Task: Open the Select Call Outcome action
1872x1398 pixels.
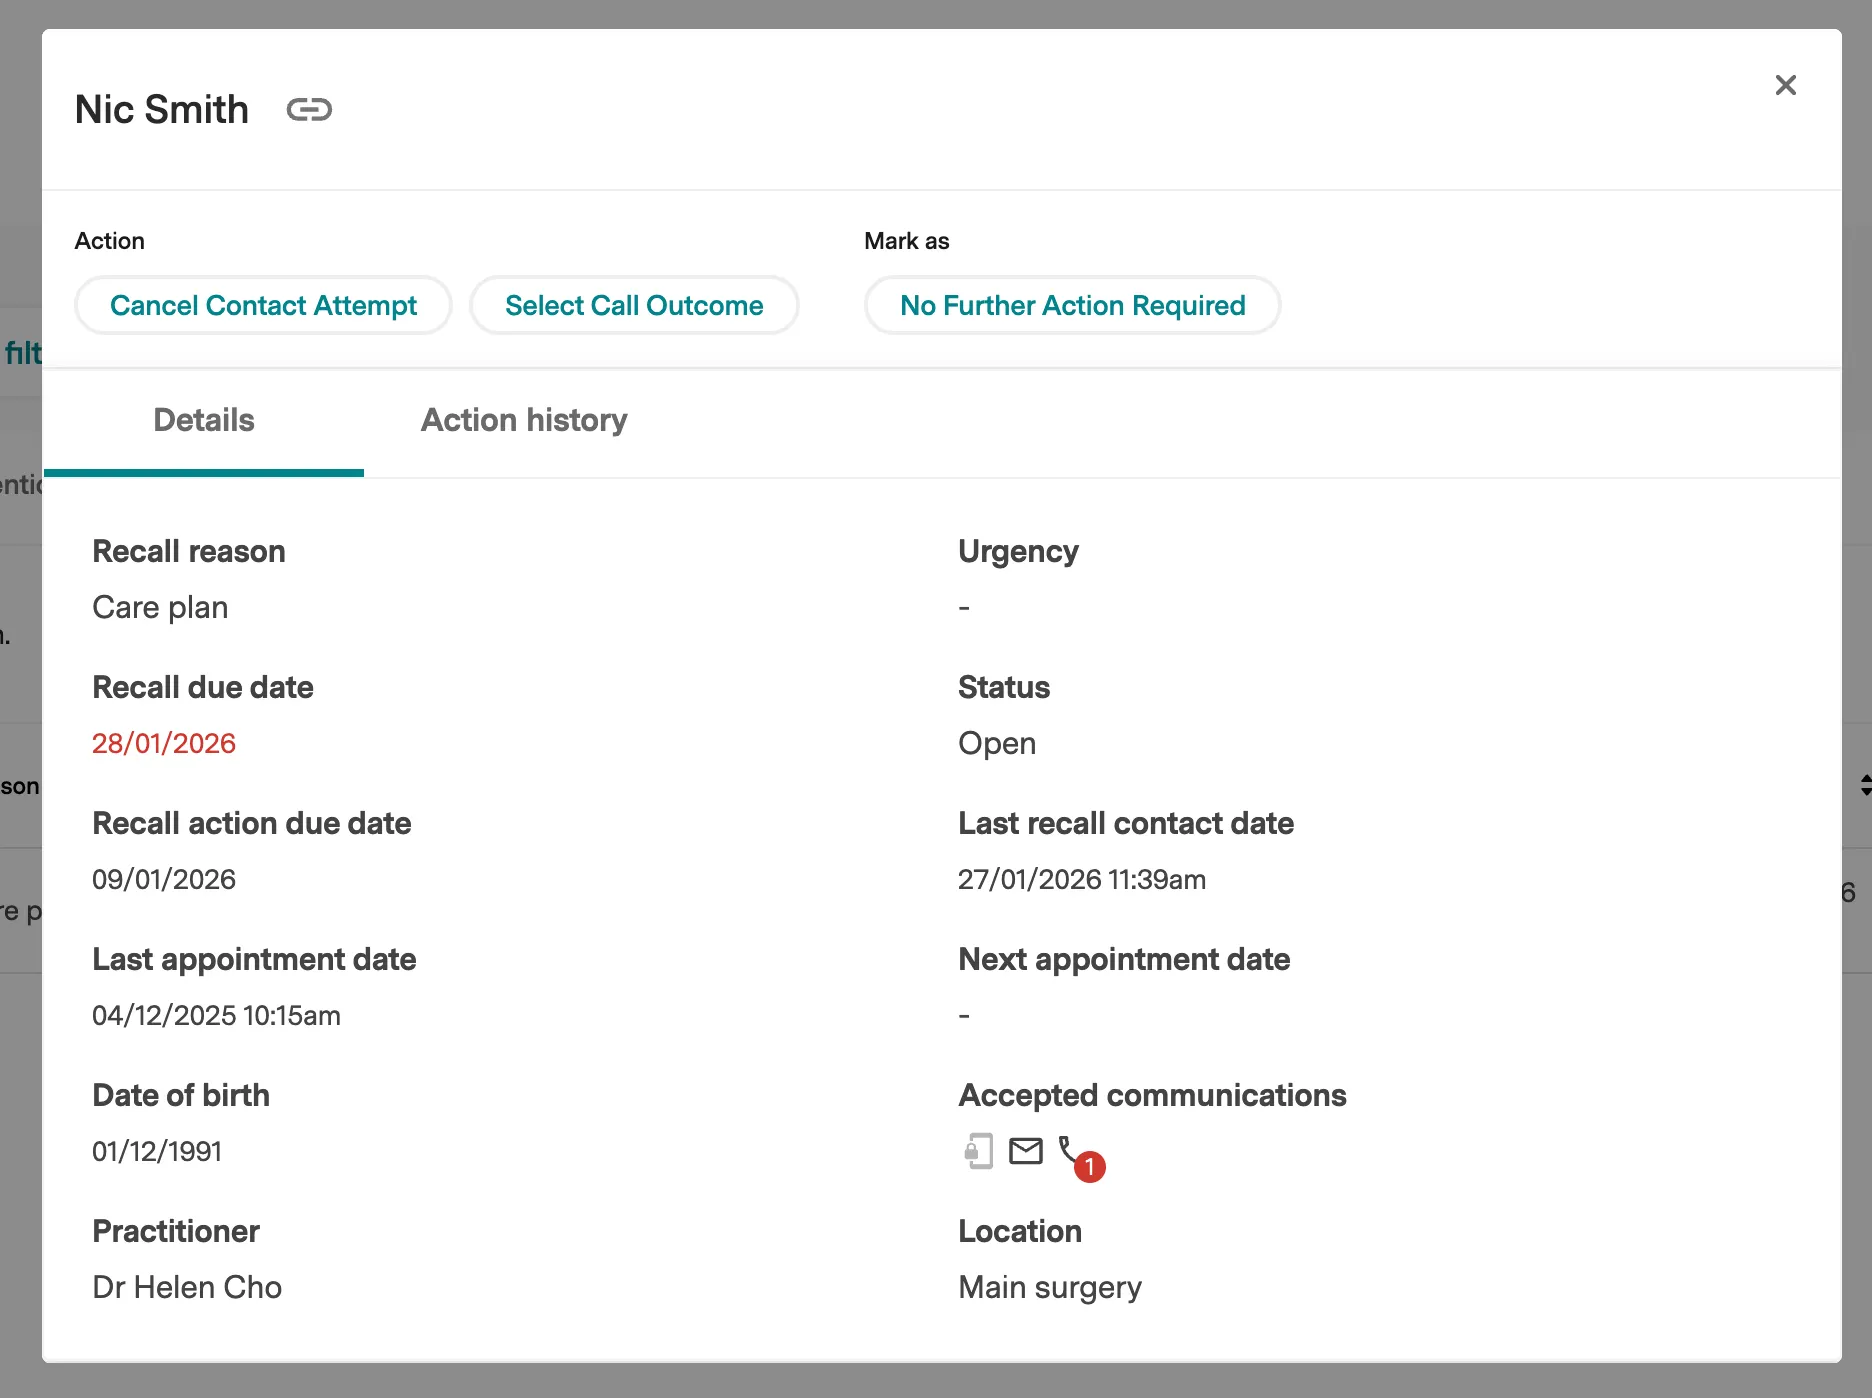Action: pos(634,305)
